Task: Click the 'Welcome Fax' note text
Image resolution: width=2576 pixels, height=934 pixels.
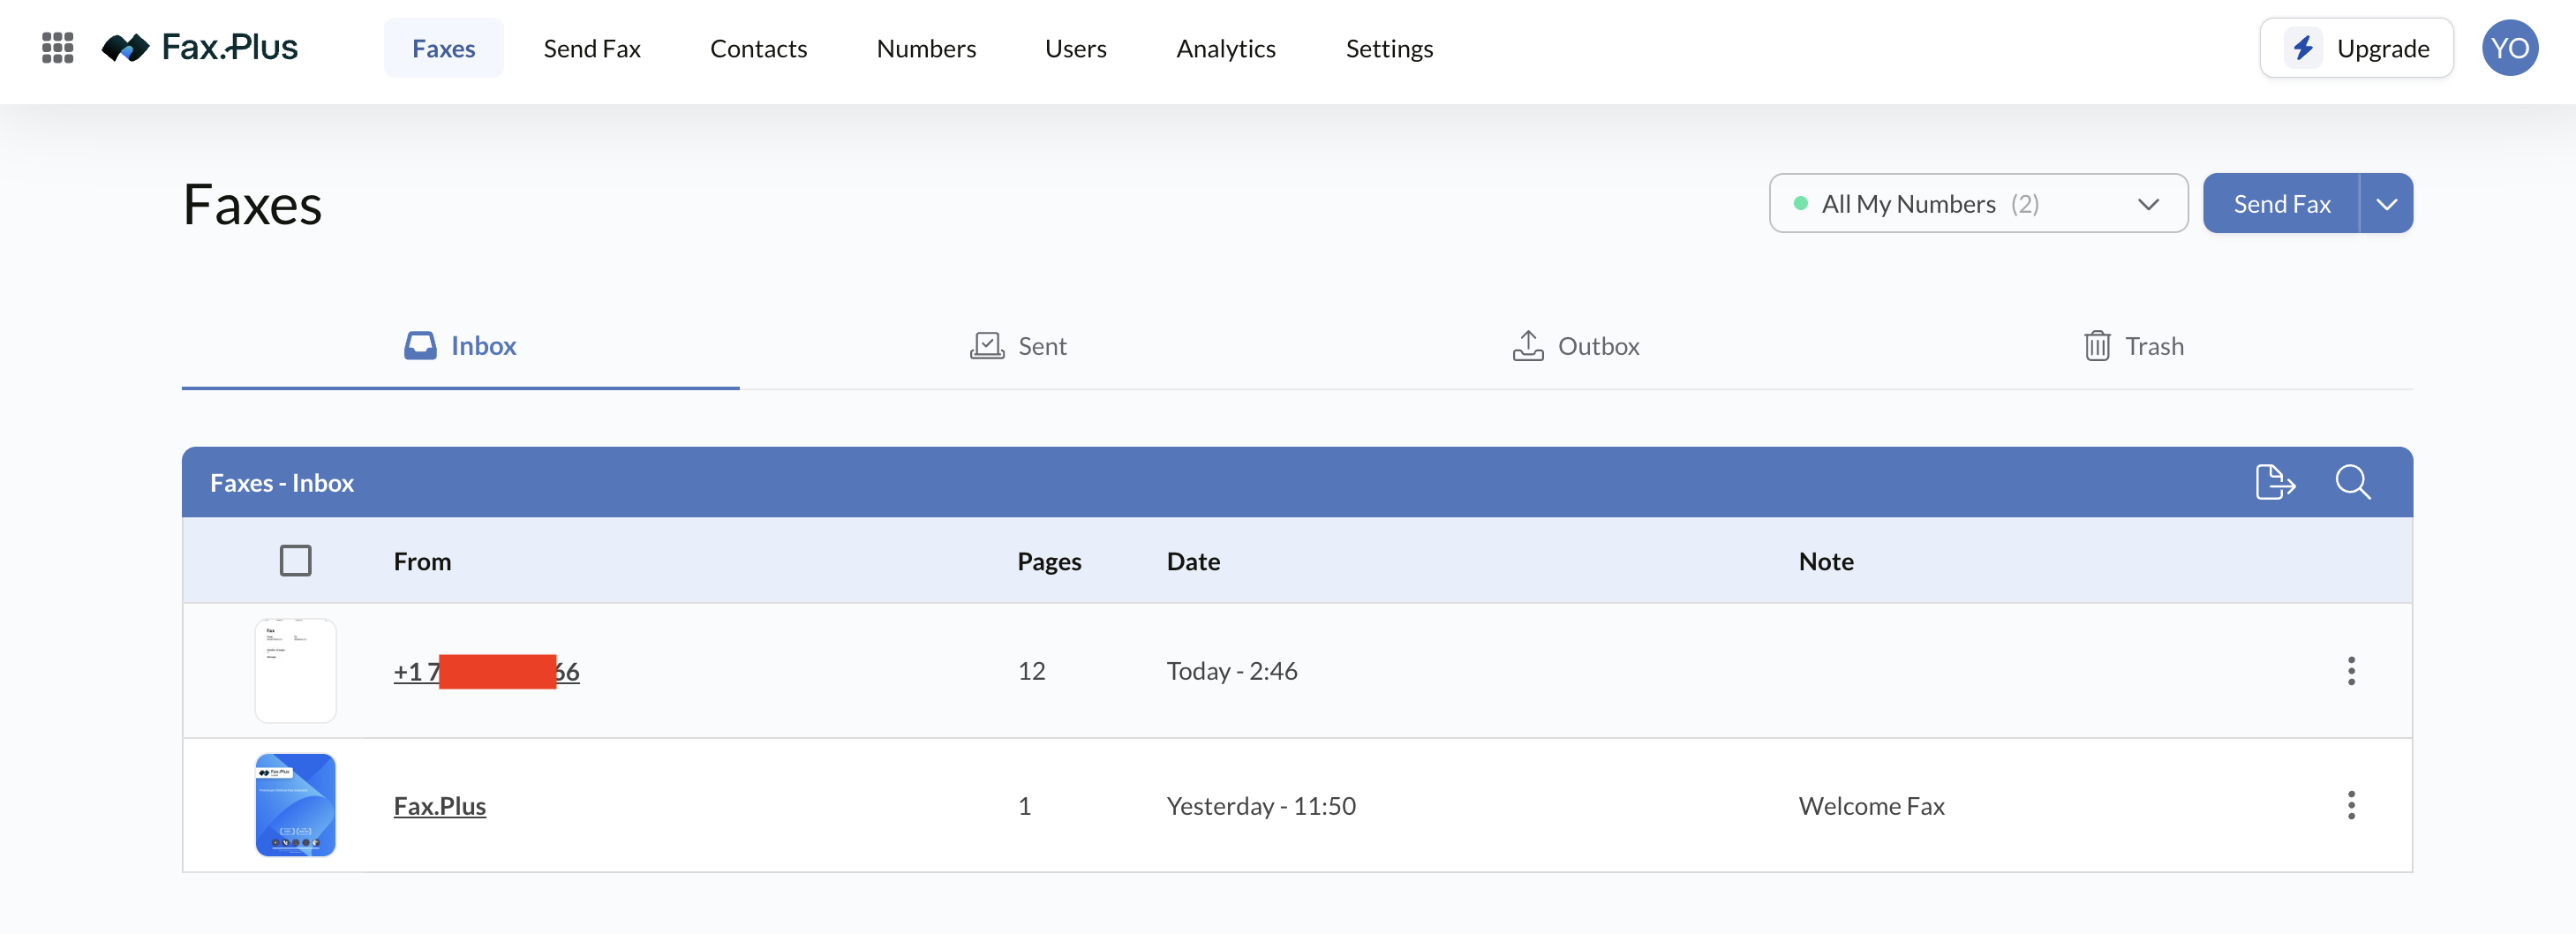Action: pyautogui.click(x=1871, y=806)
